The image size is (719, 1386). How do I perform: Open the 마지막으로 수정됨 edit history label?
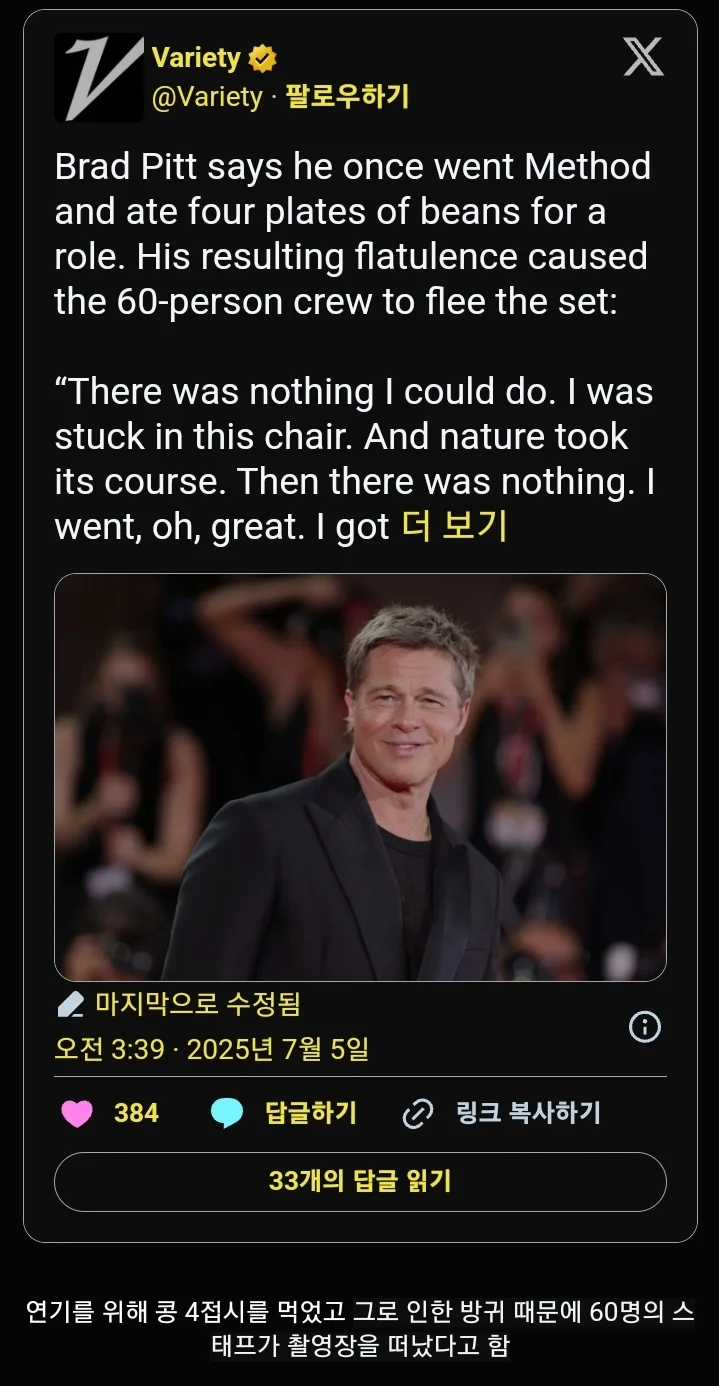coord(198,1003)
